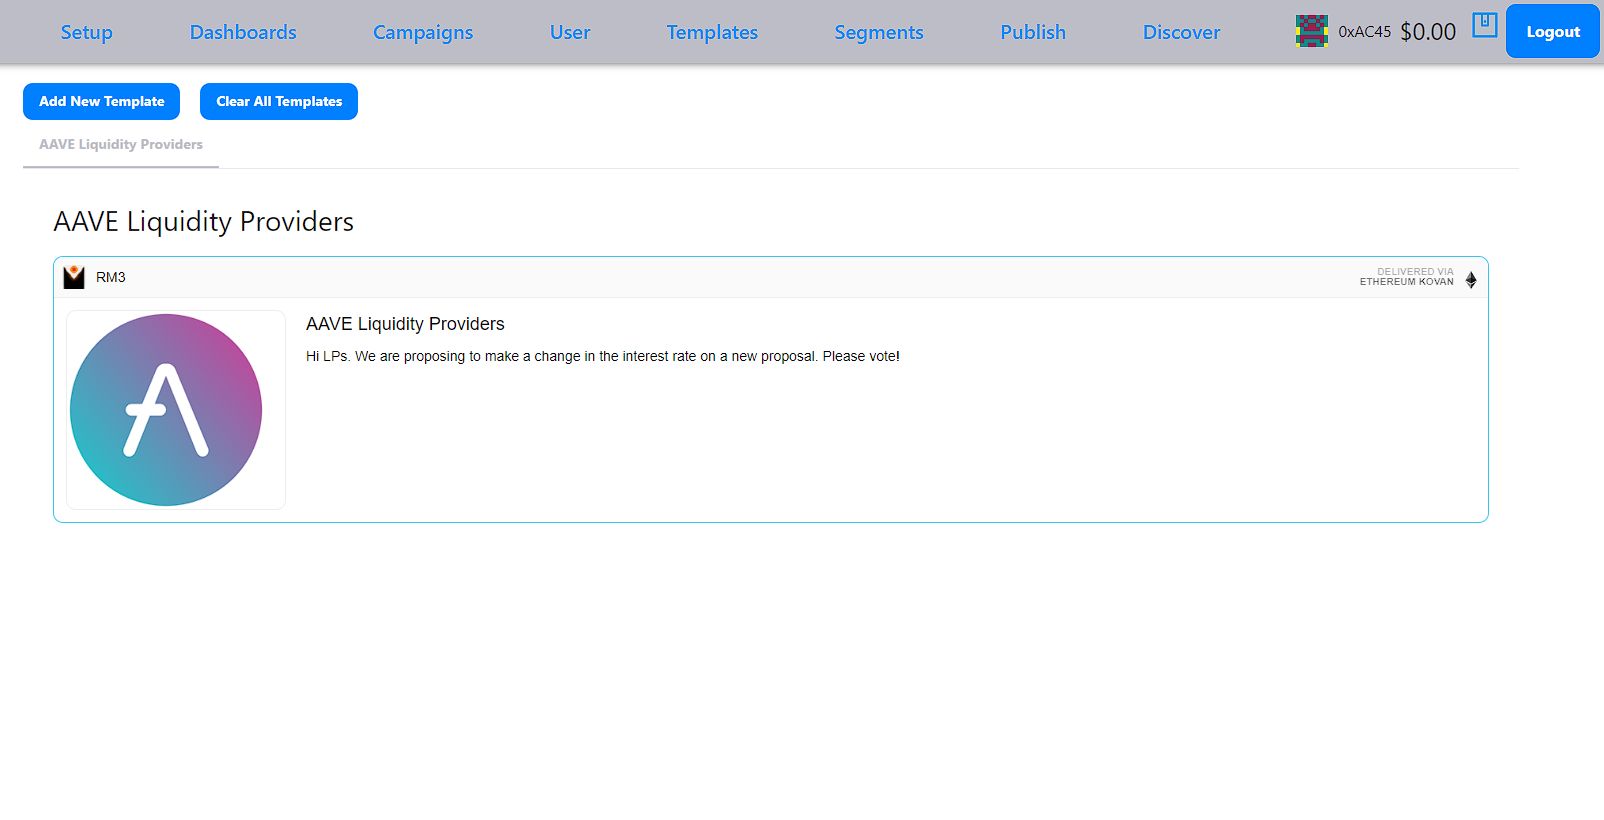Viewport: 1604px width, 820px height.
Task: Click the large AAVE Liquidity Providers heading
Action: coord(203,221)
